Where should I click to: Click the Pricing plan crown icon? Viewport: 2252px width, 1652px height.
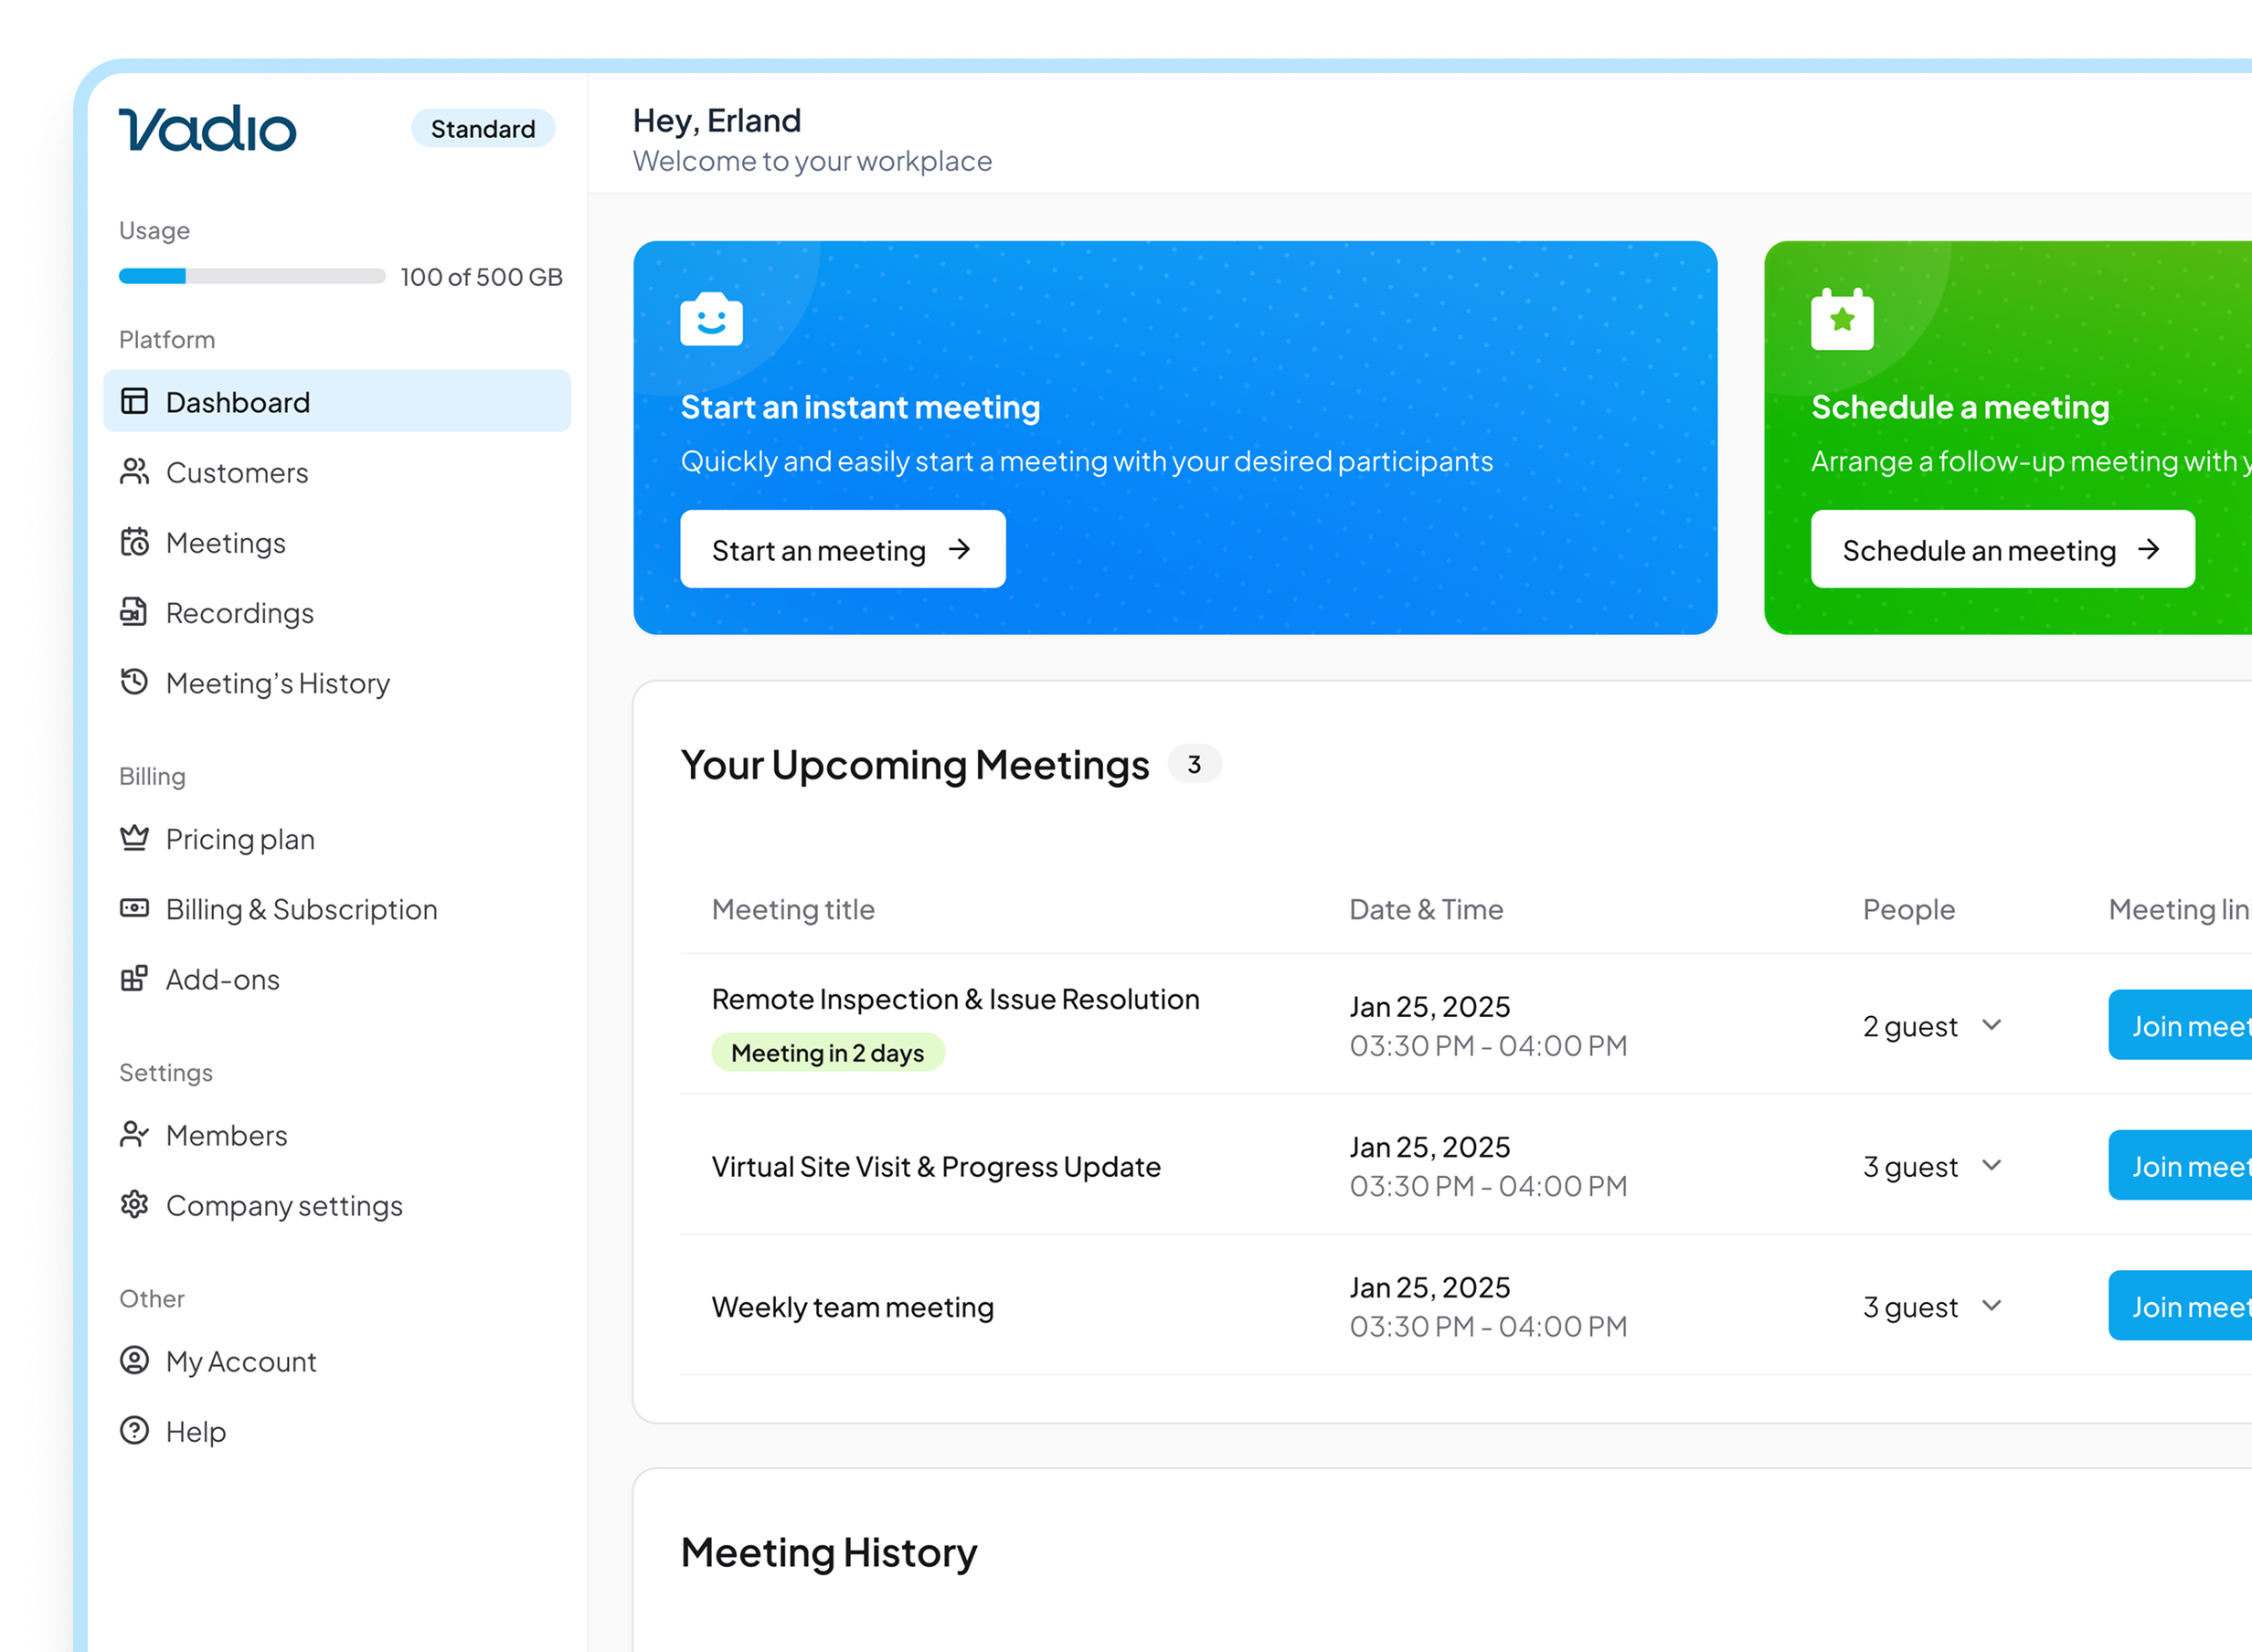pos(134,838)
